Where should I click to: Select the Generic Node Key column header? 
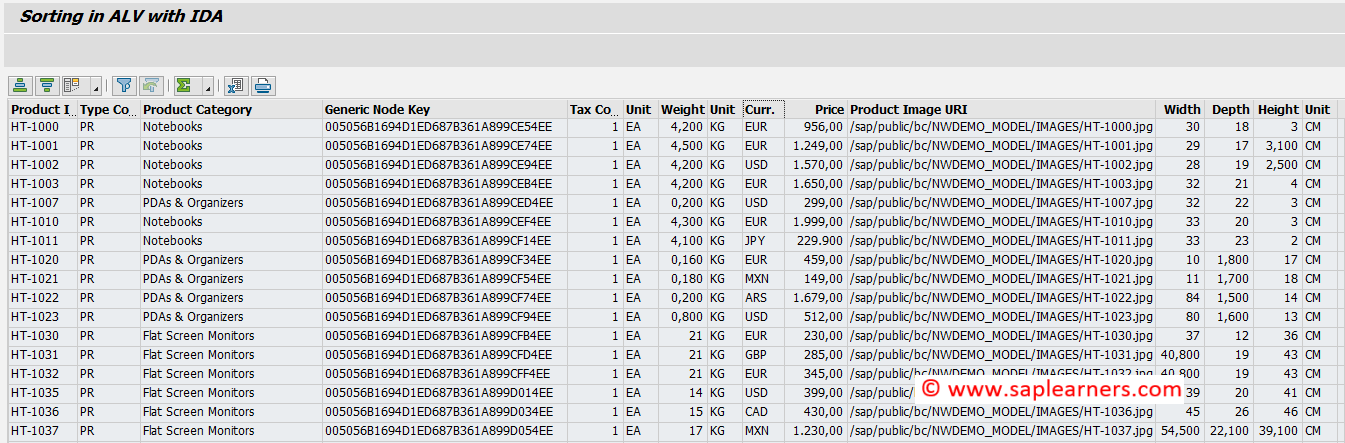coord(444,109)
